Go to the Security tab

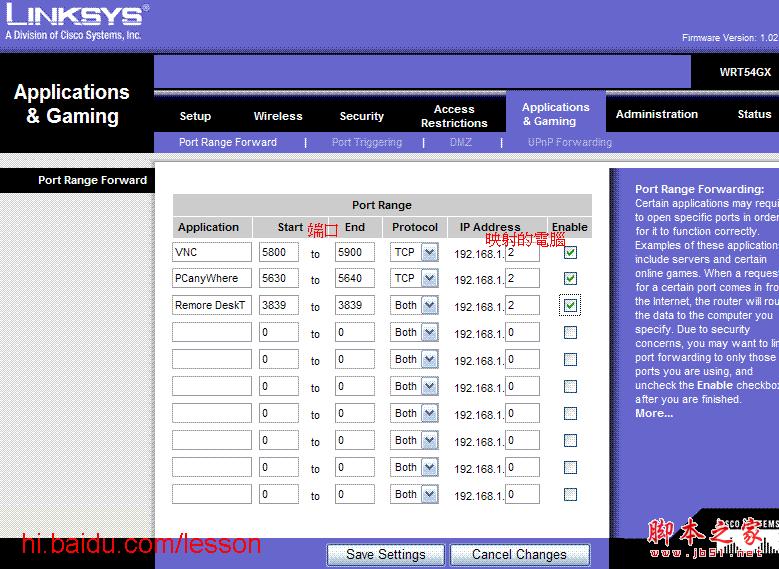[x=361, y=116]
